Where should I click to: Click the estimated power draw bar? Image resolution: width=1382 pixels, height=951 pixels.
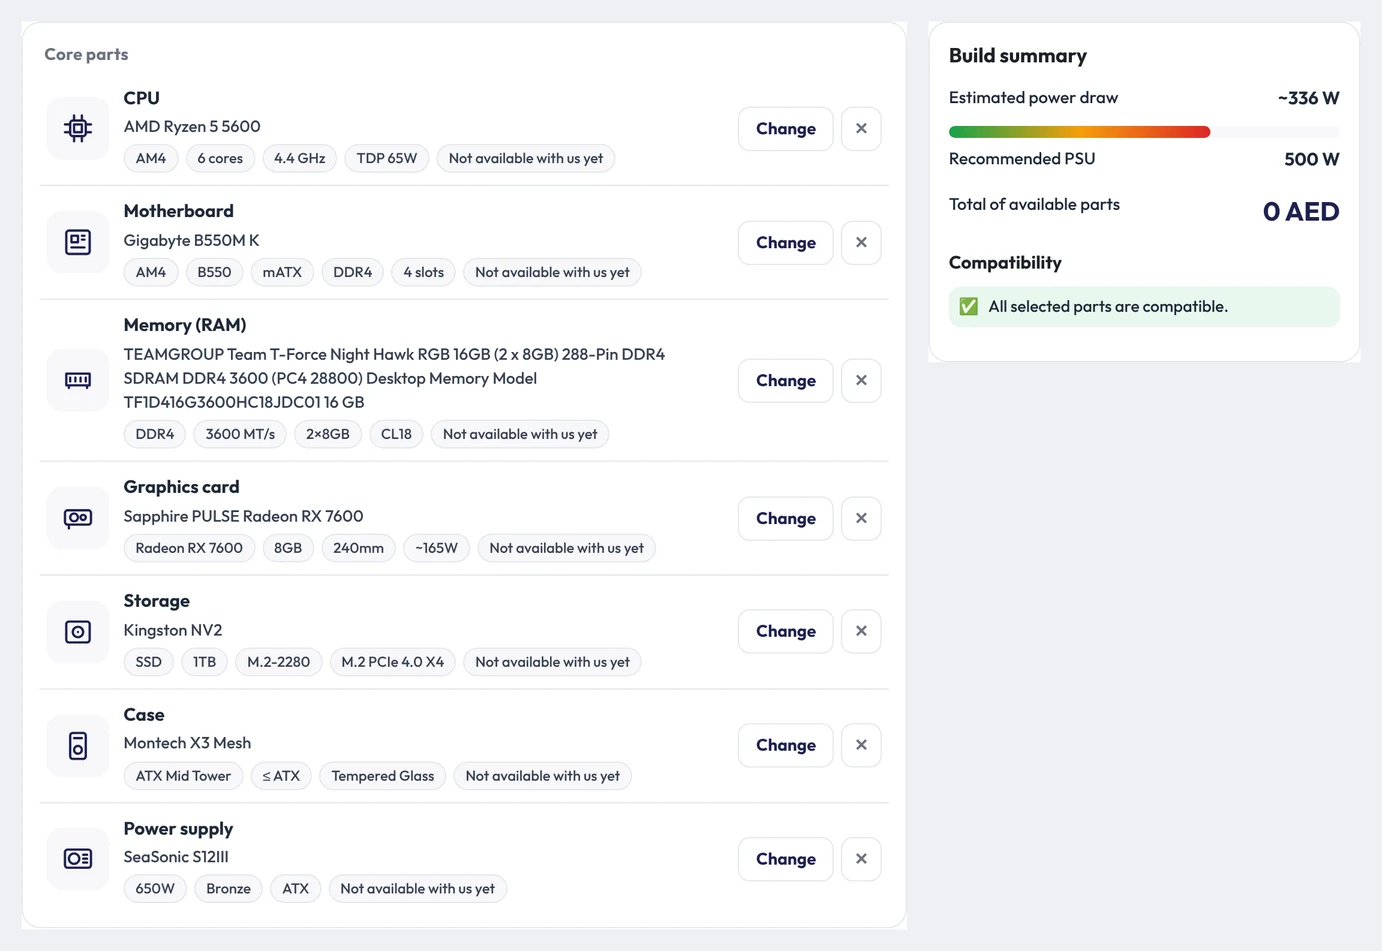(1144, 132)
